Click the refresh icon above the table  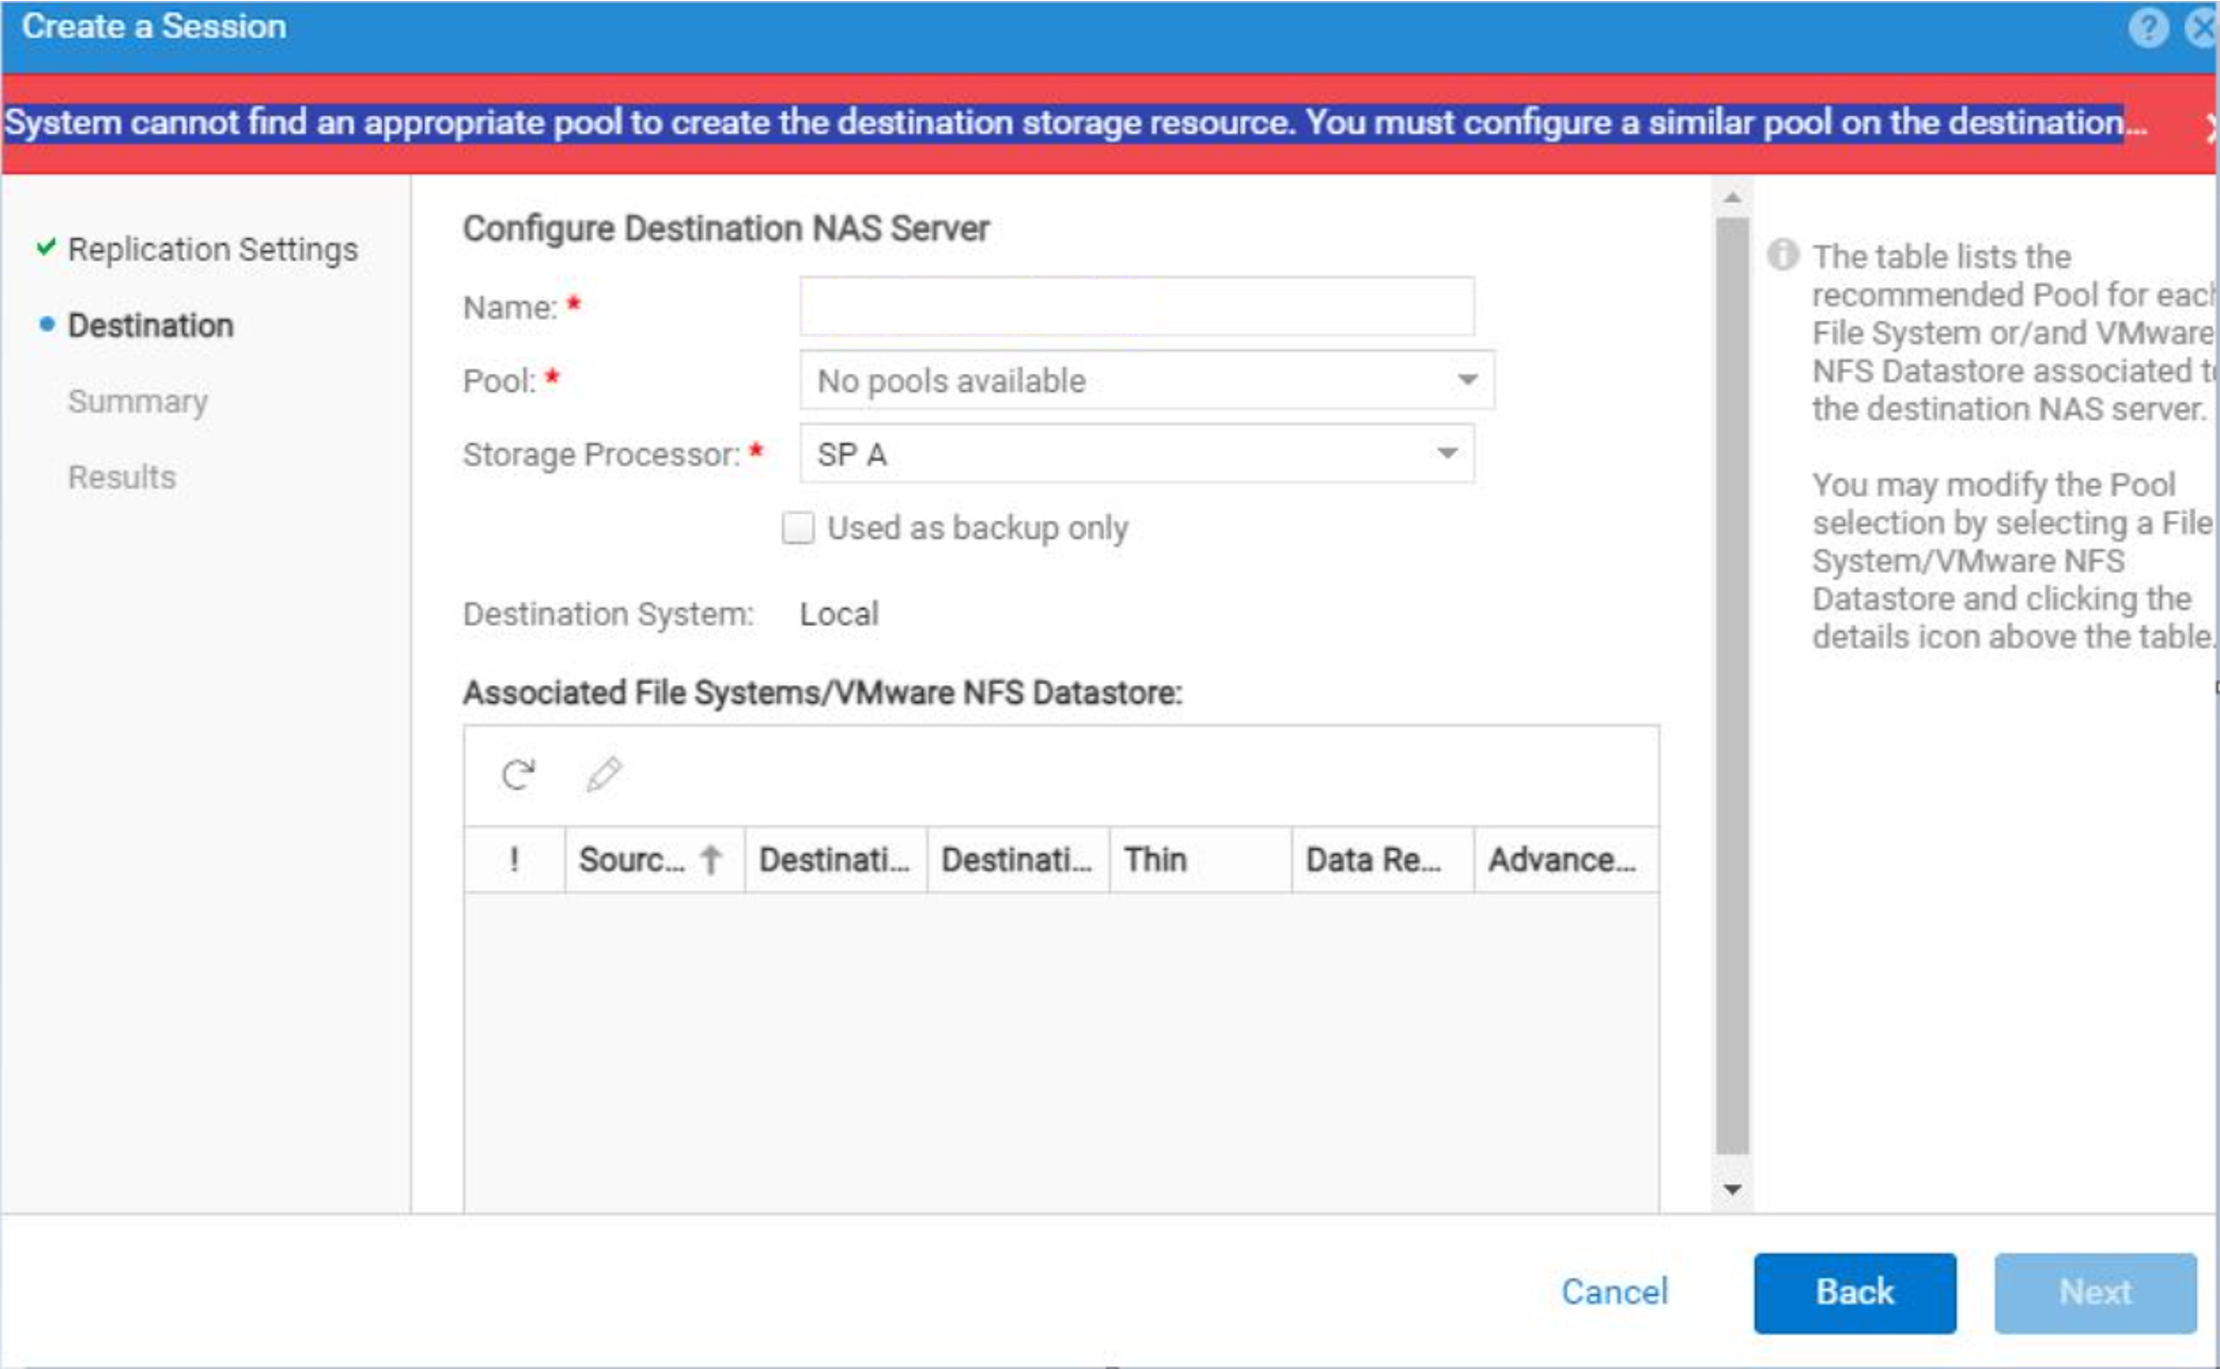coord(518,774)
